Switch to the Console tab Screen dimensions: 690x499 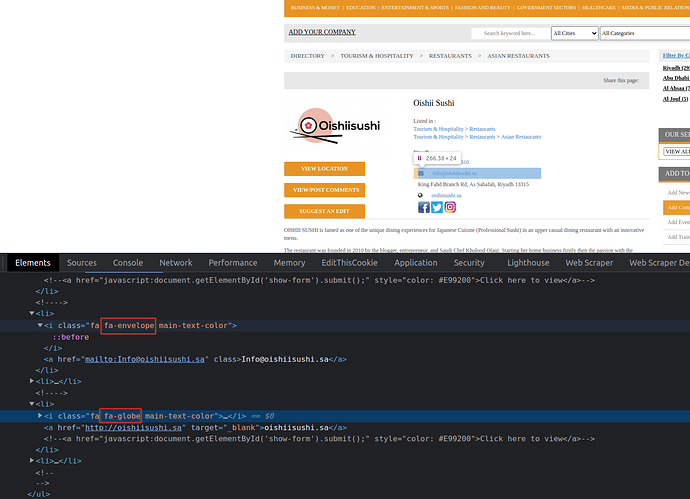[127, 263]
